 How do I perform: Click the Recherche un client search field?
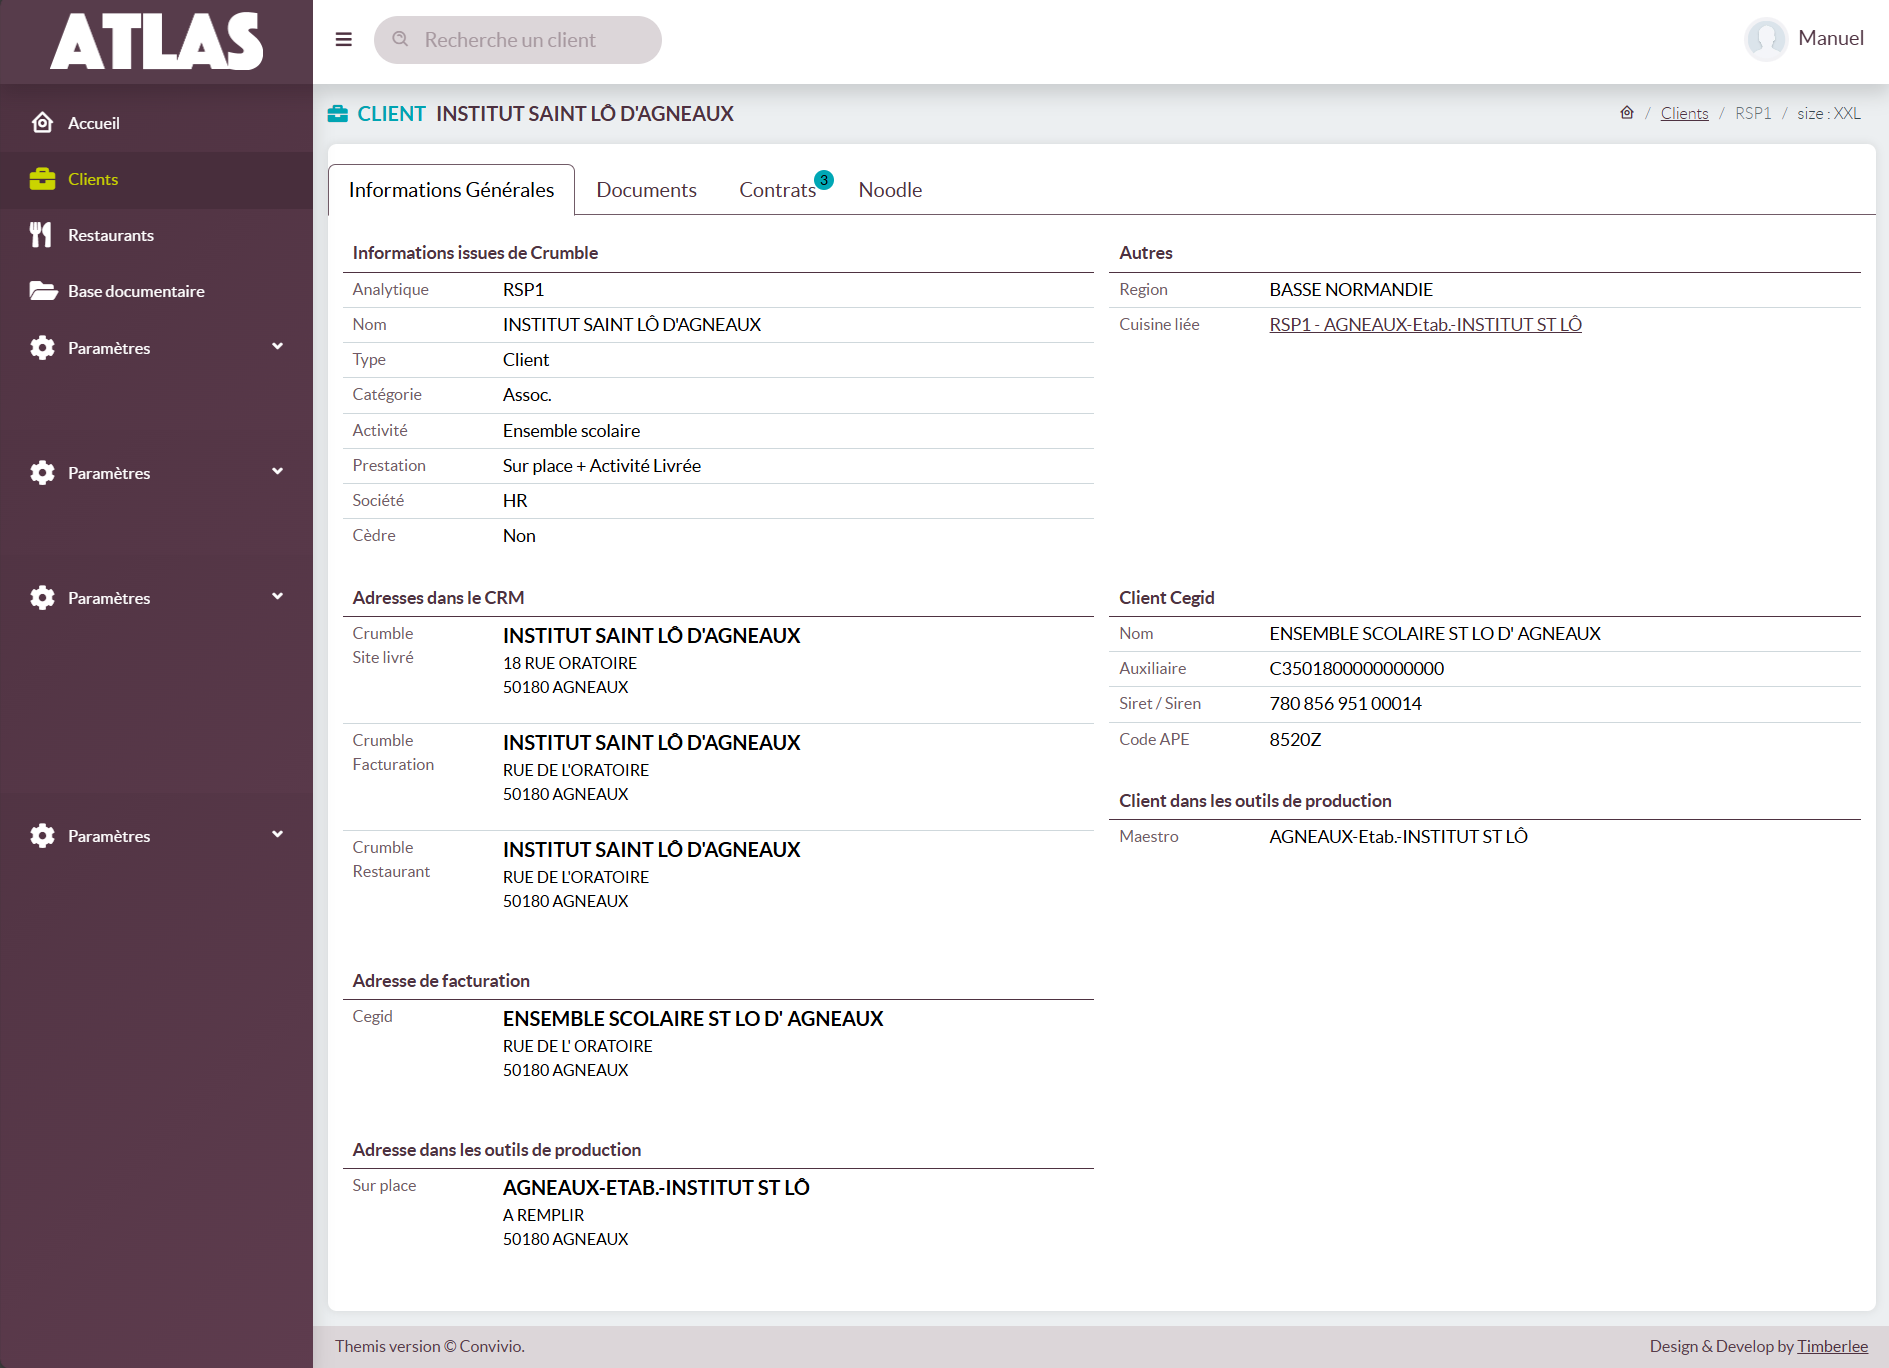(x=518, y=40)
